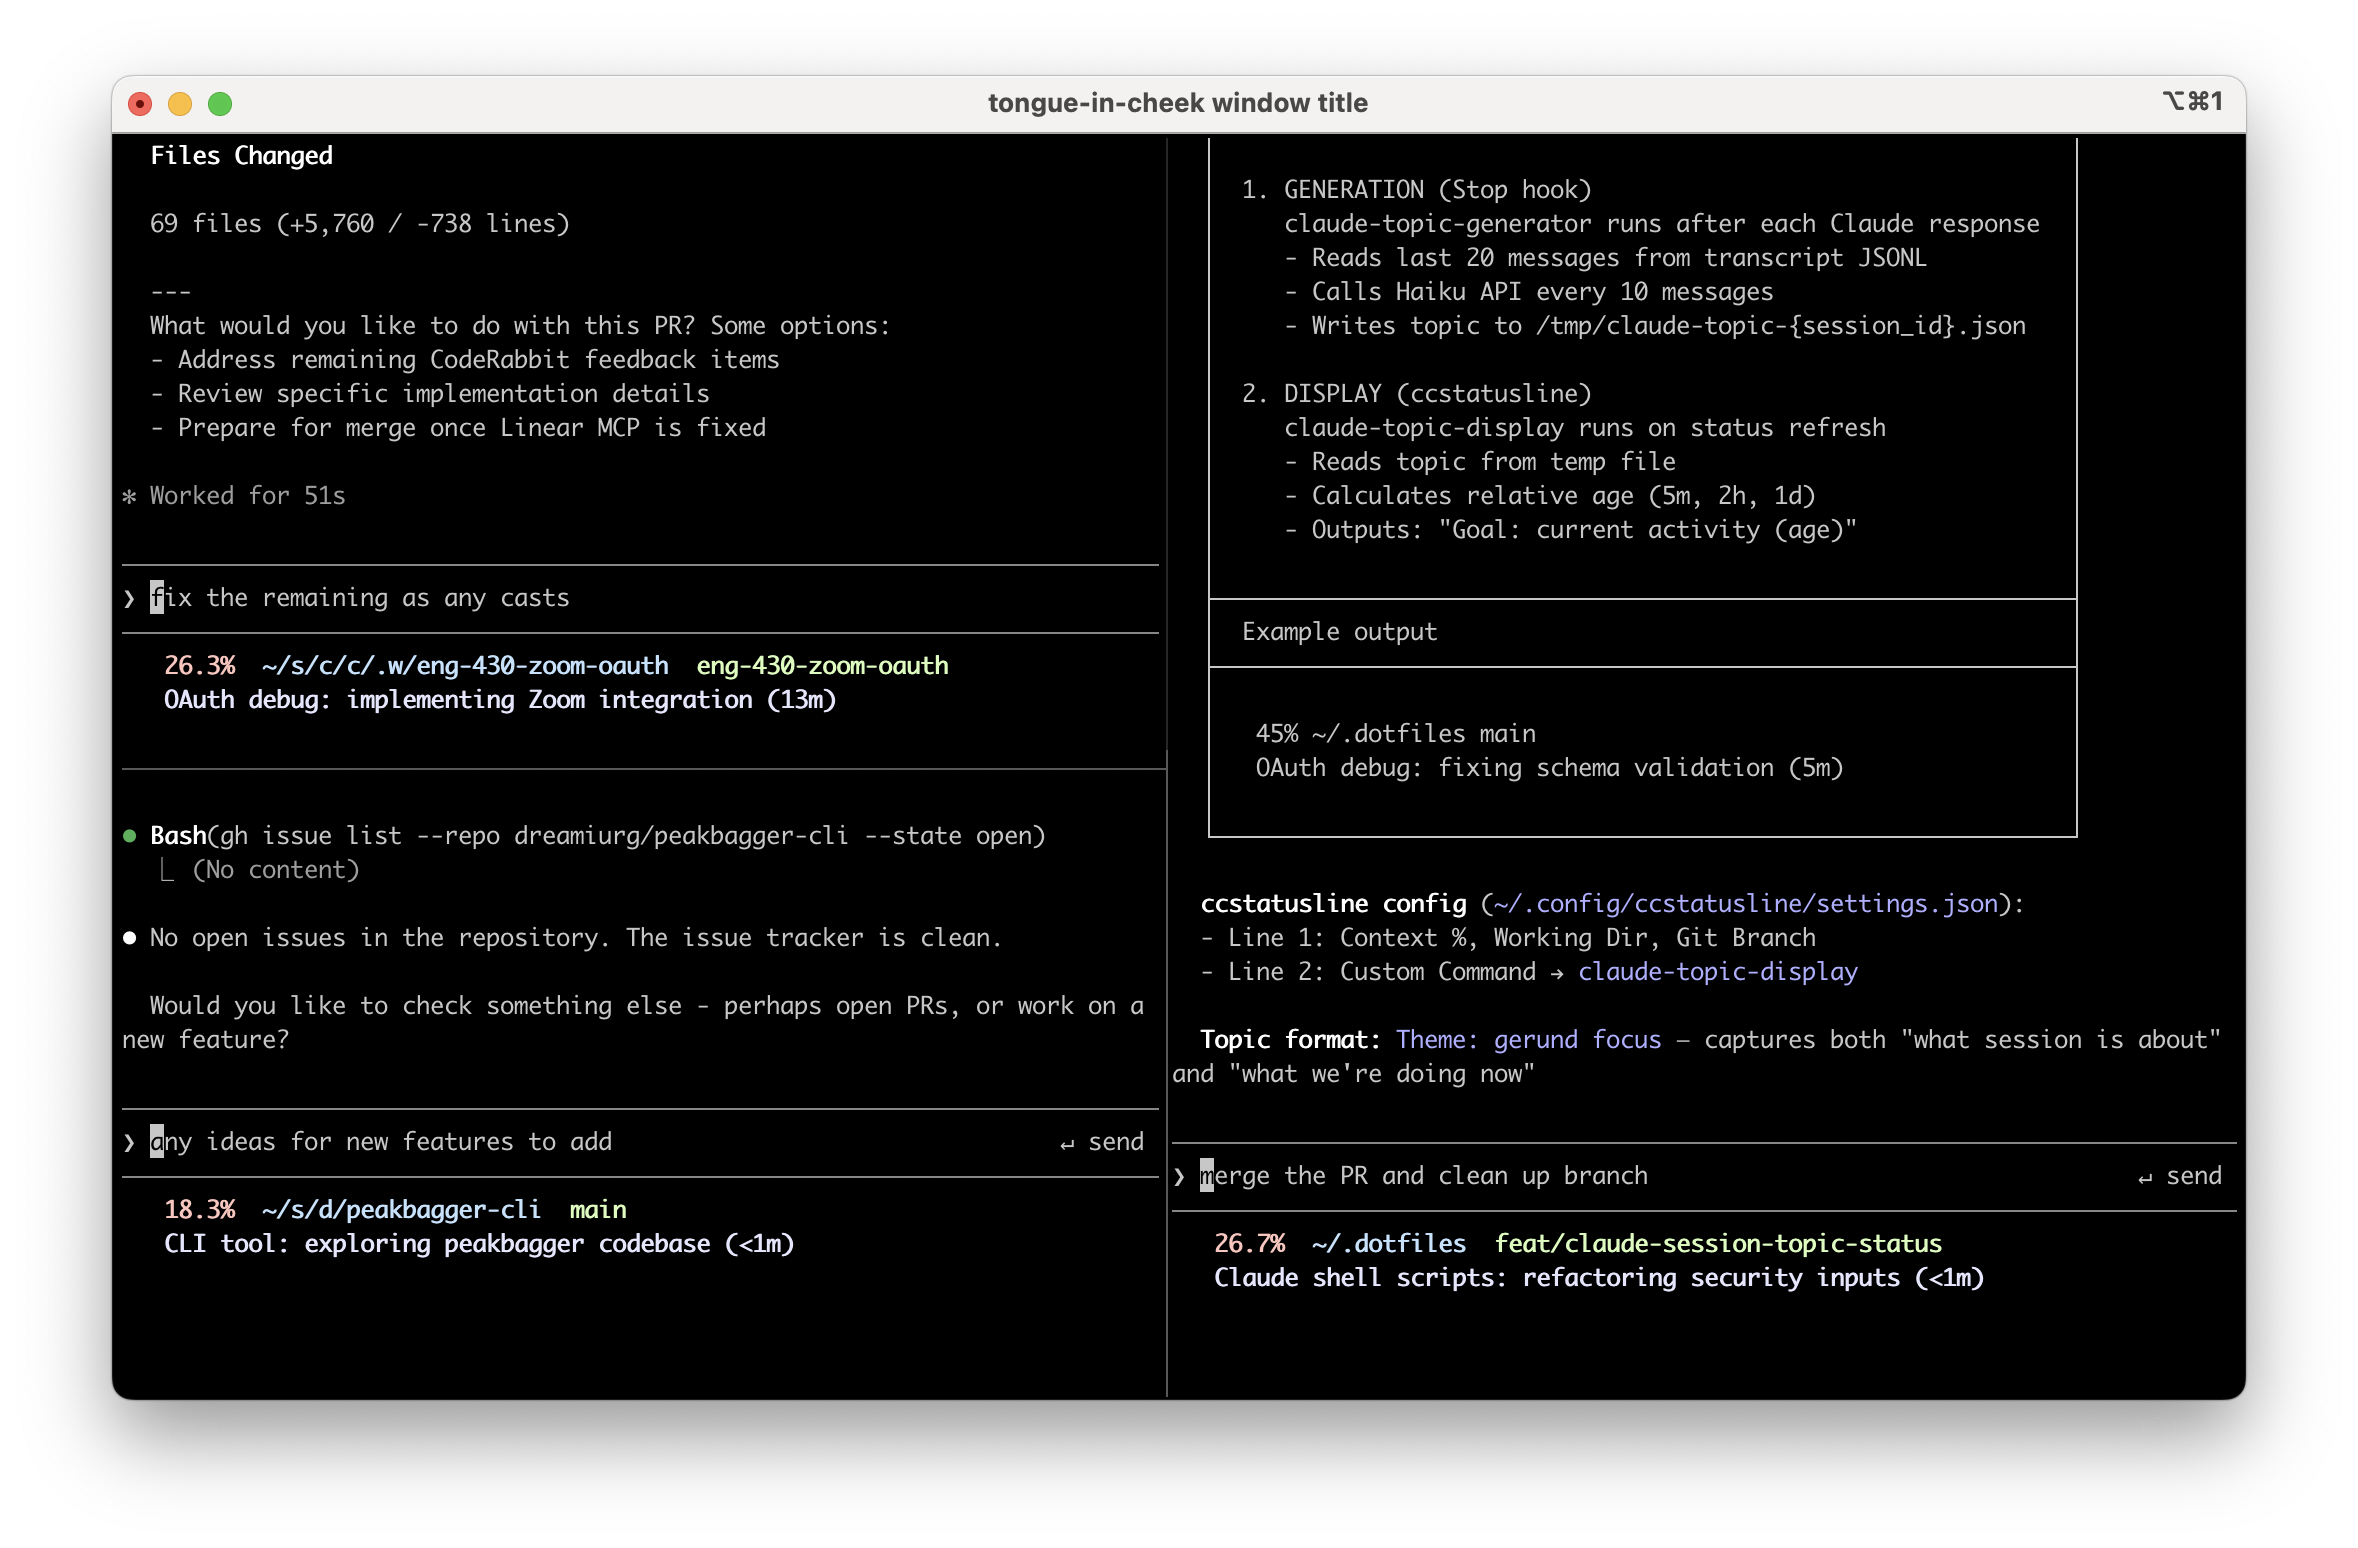Click prompt chevron before 'any ideas for new'
Image resolution: width=2358 pixels, height=1548 pixels.
(x=129, y=1142)
